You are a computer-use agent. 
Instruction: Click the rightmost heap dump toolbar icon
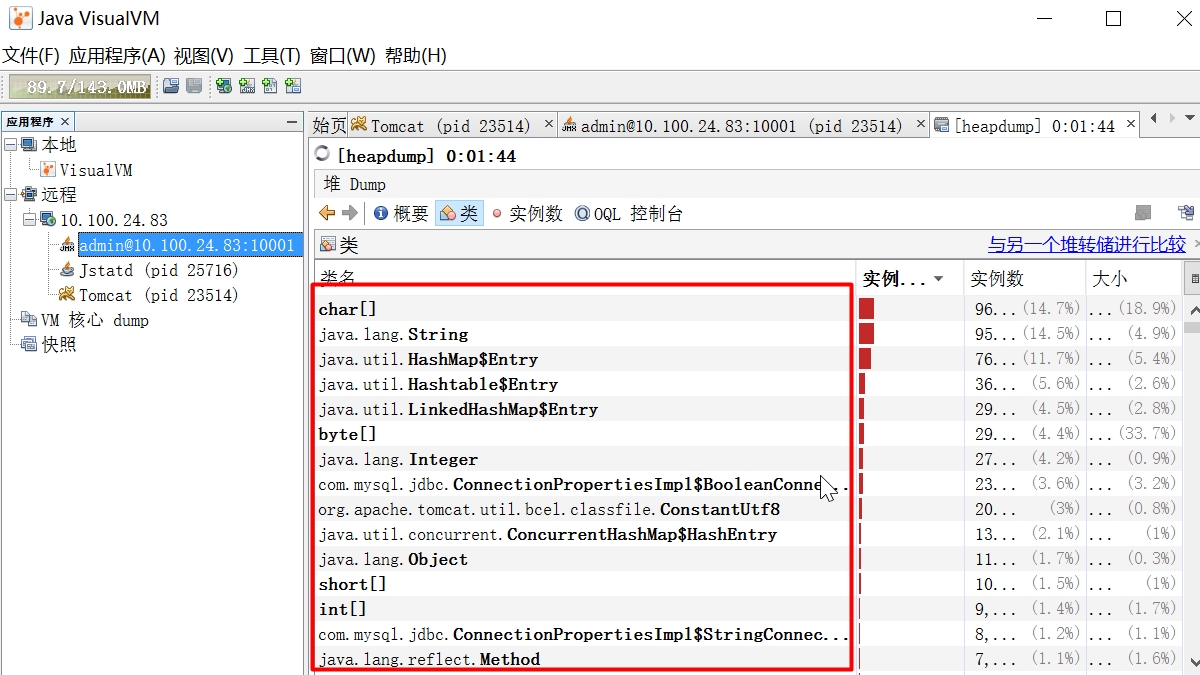[1186, 213]
